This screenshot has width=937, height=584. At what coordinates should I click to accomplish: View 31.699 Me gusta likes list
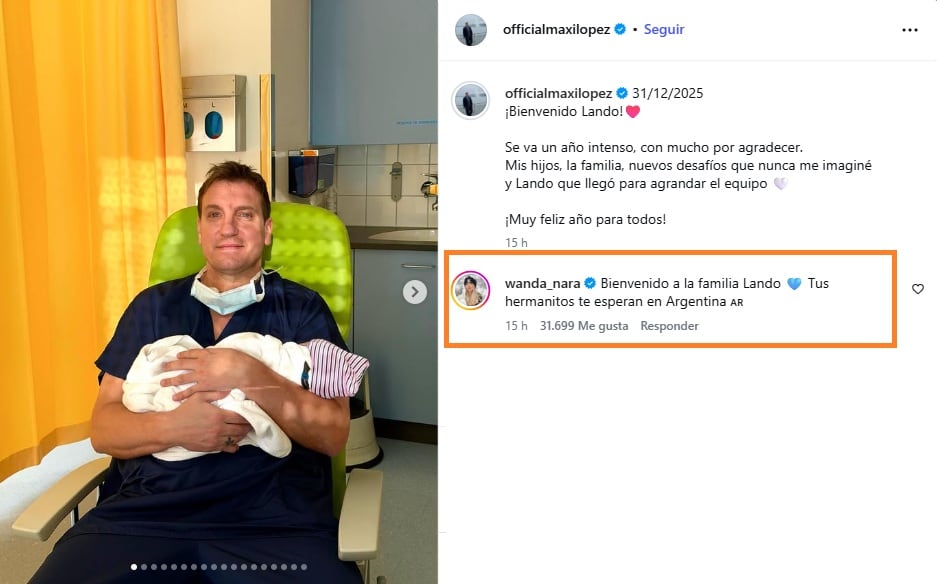click(x=584, y=326)
